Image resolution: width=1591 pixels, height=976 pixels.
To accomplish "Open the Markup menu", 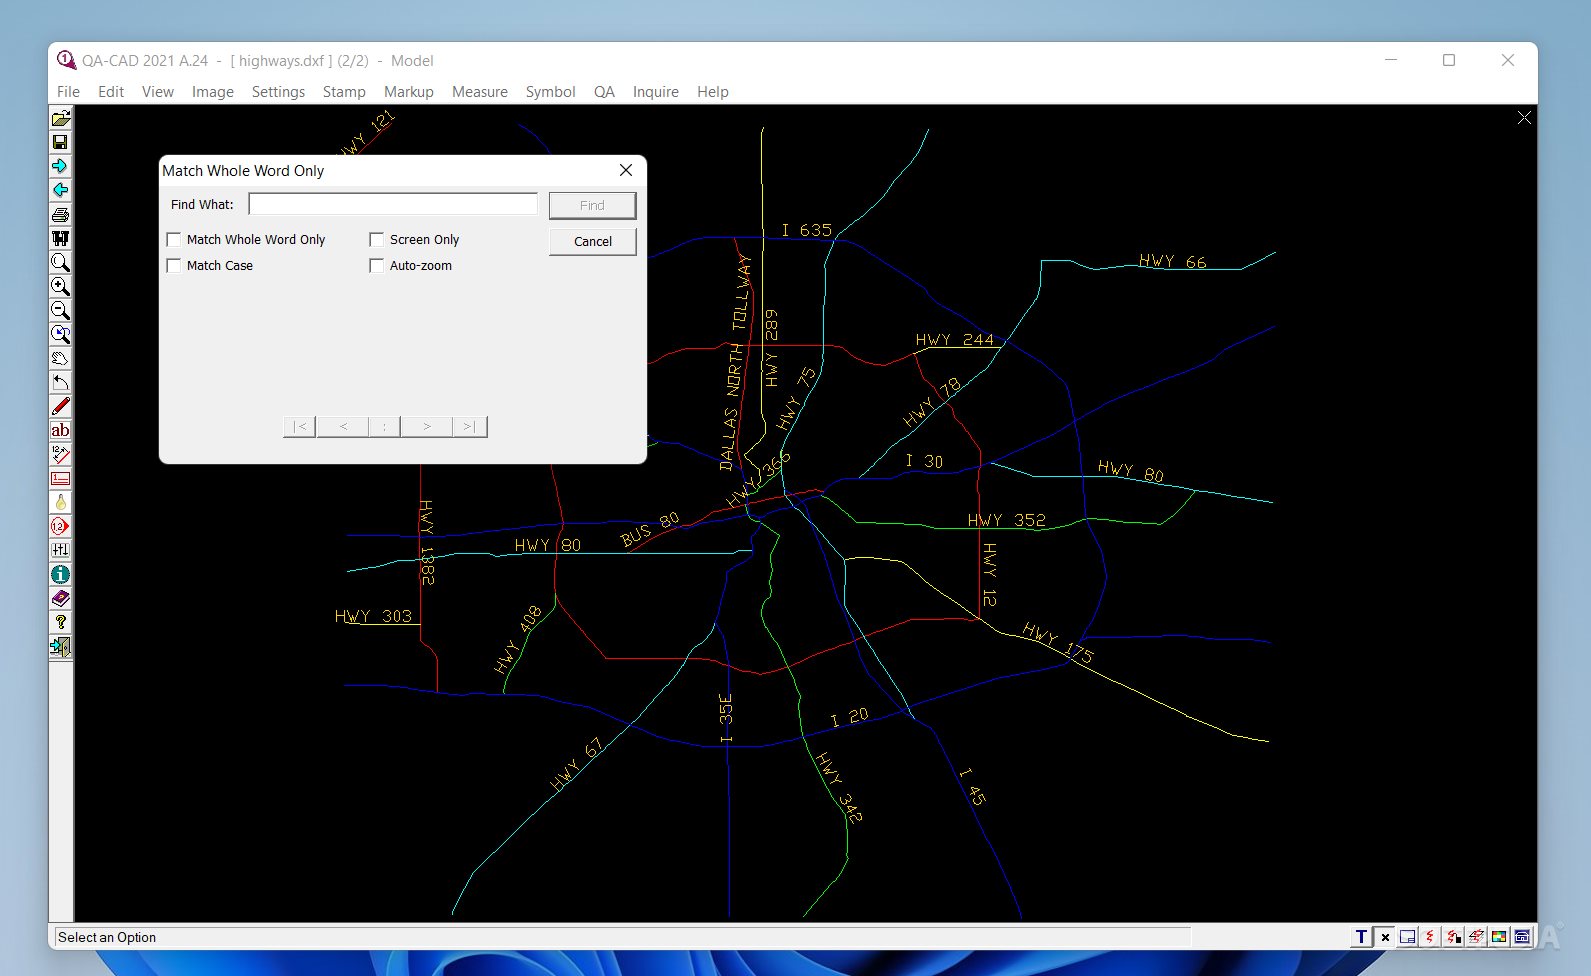I will (409, 92).
